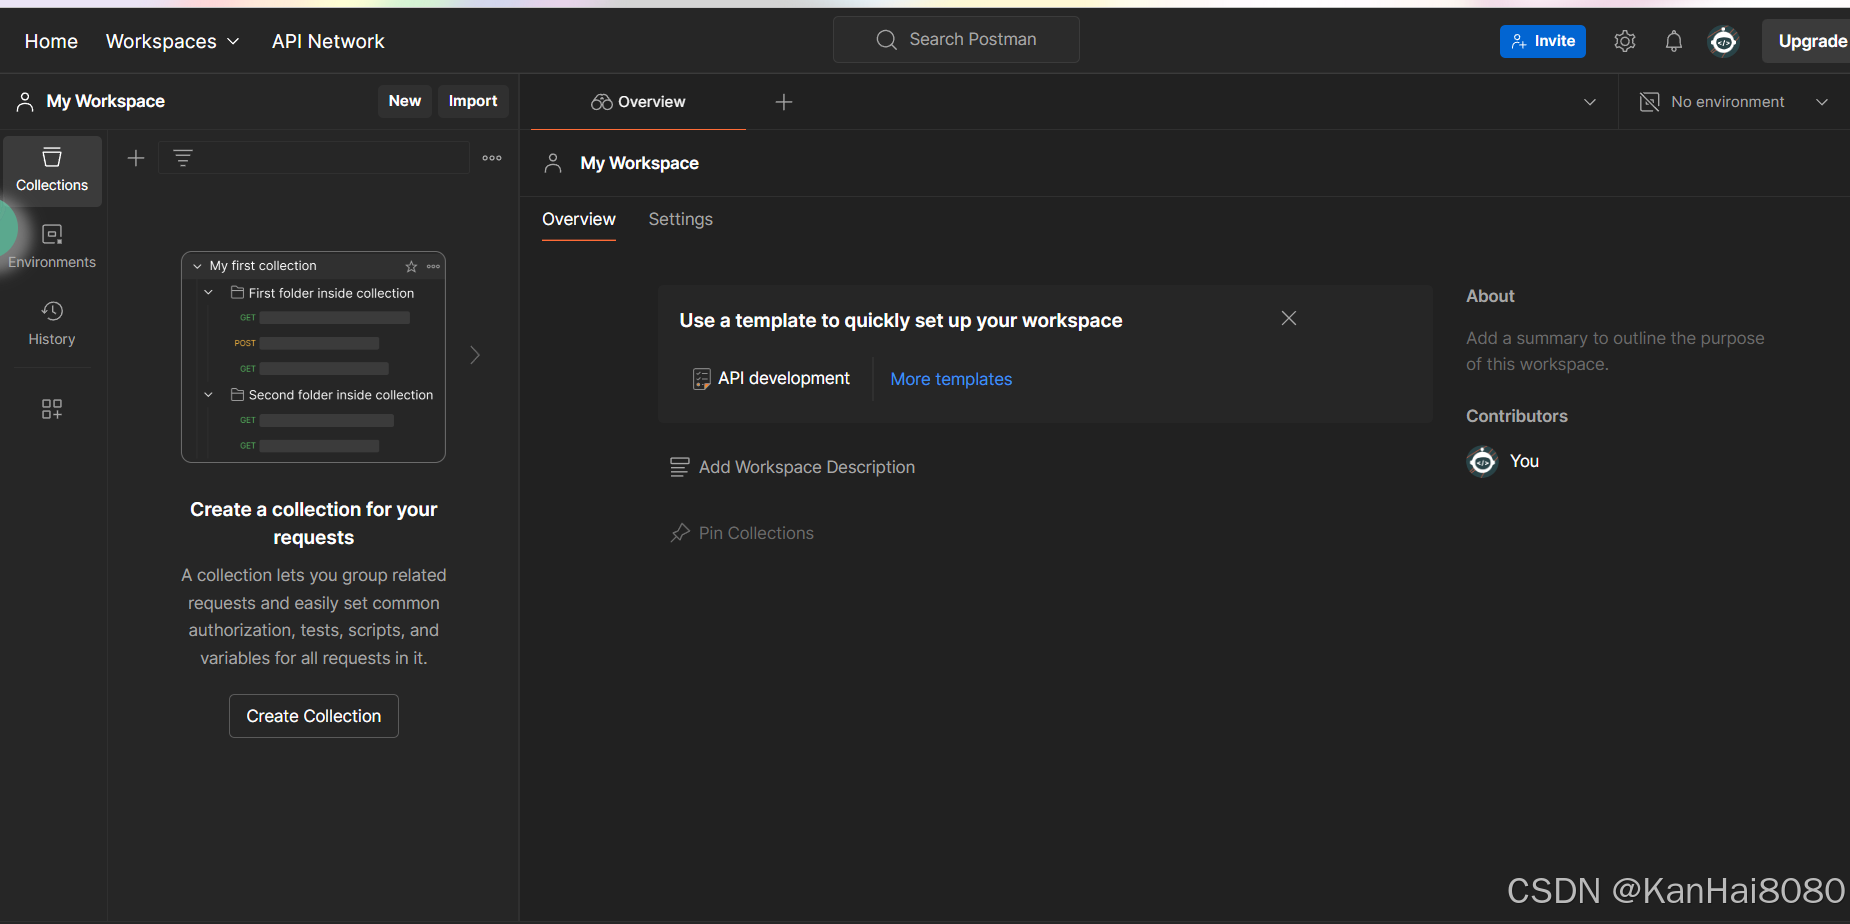This screenshot has height=924, width=1850.
Task: Click the configure workspace sidebar grid icon
Action: [x=52, y=409]
